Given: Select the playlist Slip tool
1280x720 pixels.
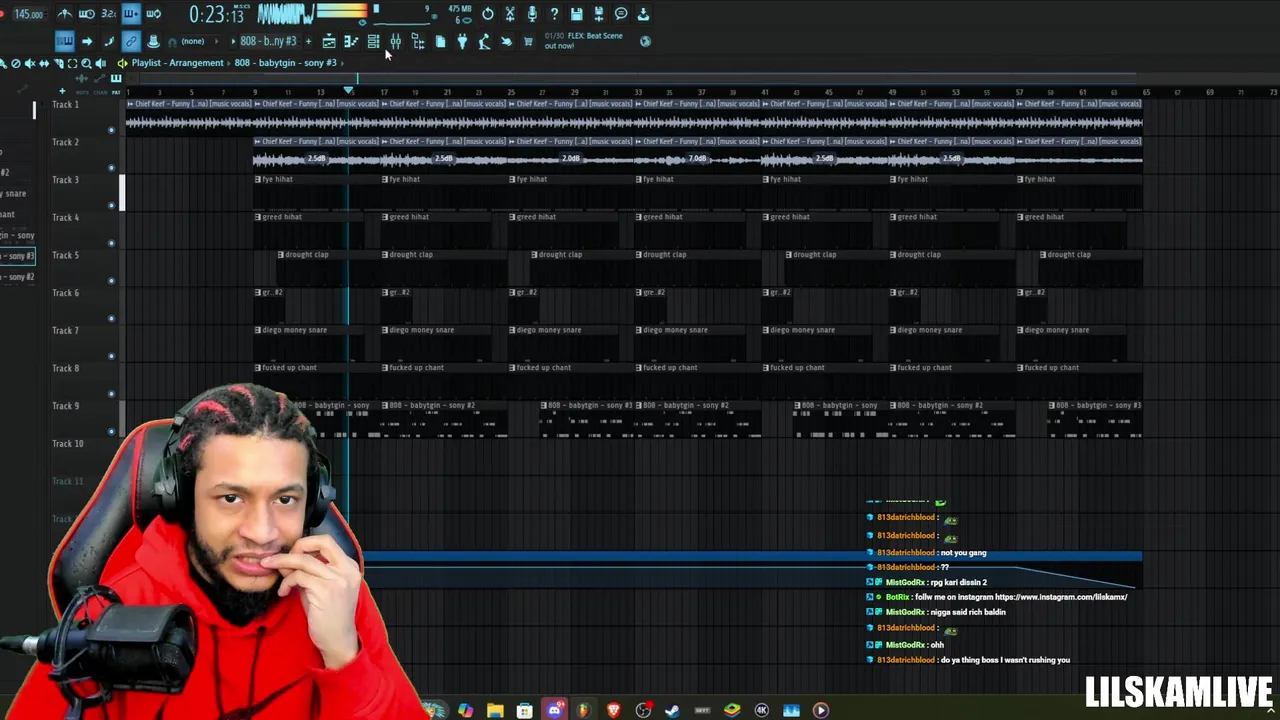Looking at the screenshot, I should coord(44,63).
